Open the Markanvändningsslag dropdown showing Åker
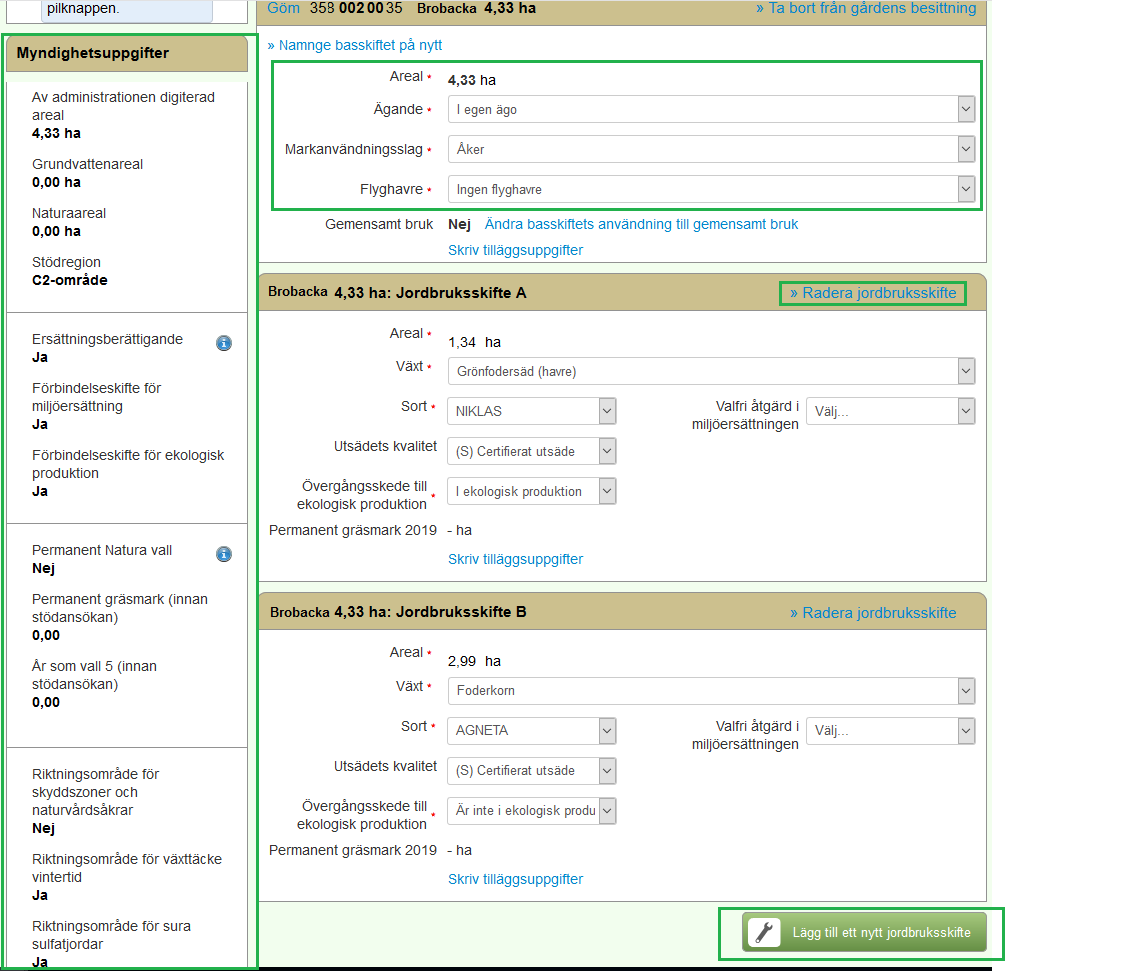 [x=711, y=149]
